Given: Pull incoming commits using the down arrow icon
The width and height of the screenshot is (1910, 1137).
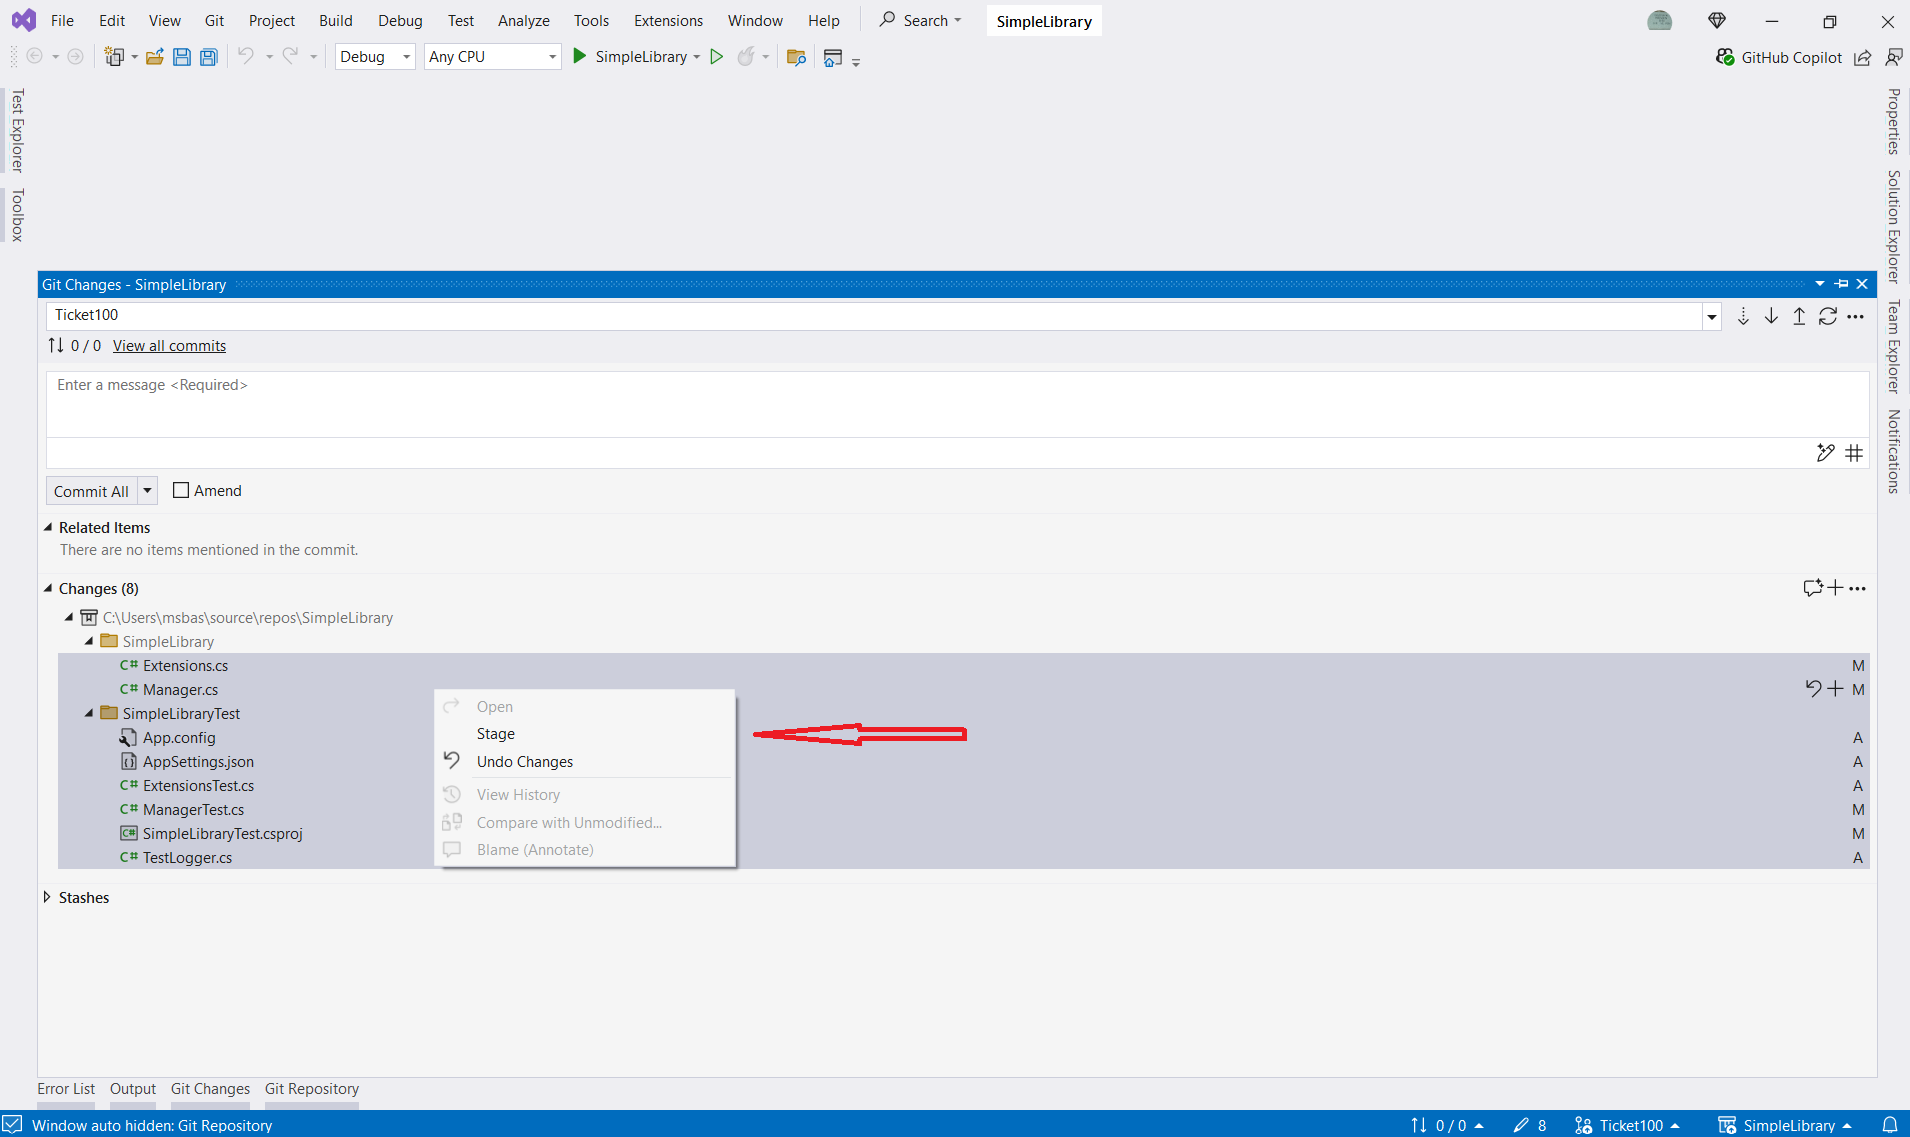Looking at the screenshot, I should (x=1771, y=316).
